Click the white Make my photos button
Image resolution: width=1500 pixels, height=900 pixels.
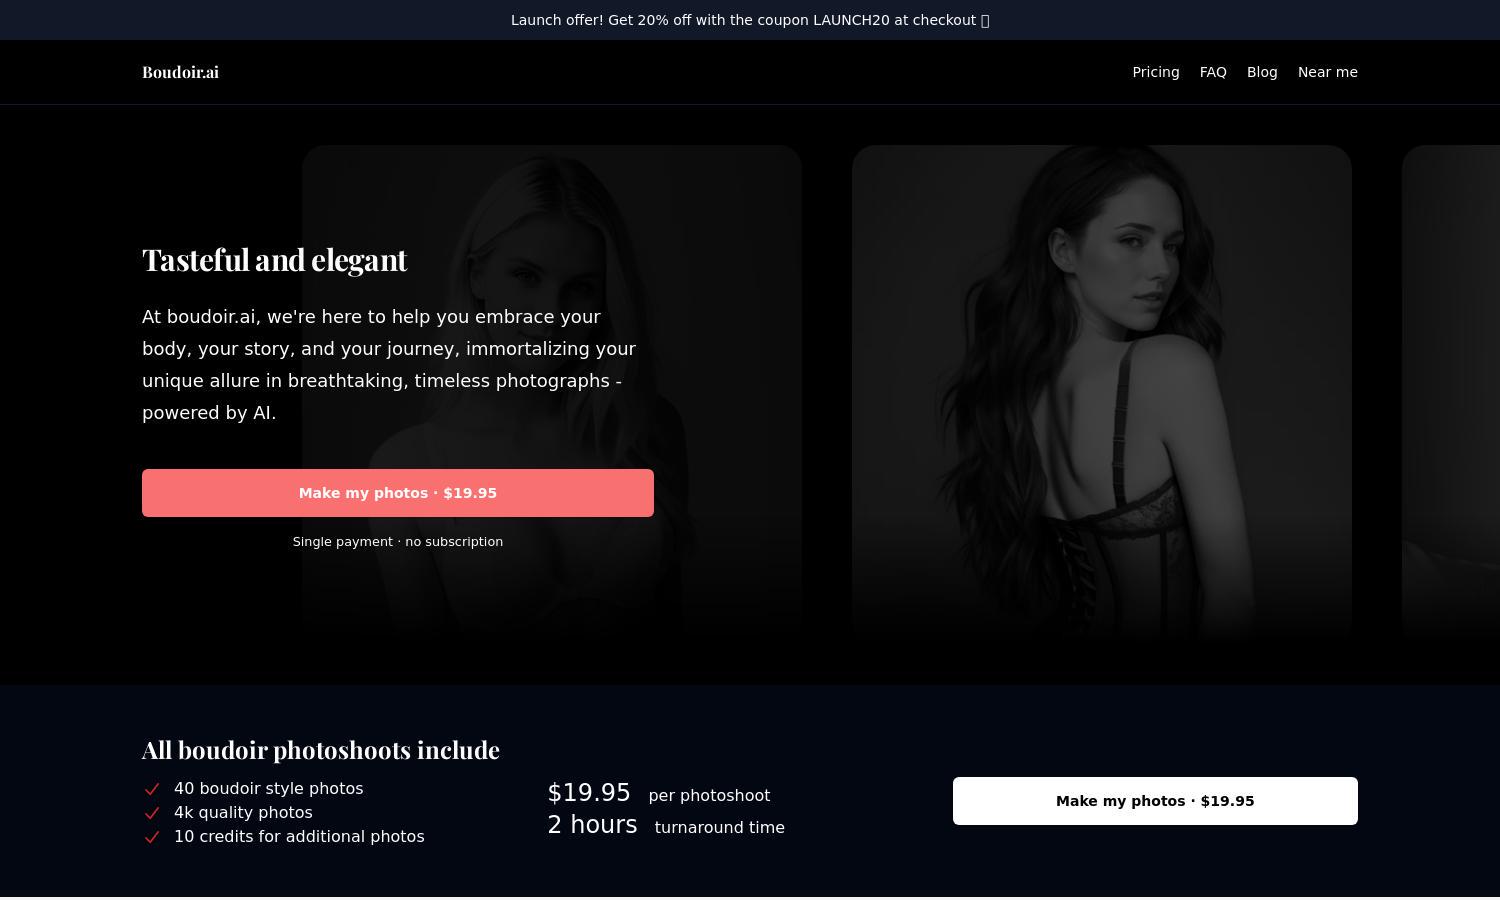tap(1155, 801)
